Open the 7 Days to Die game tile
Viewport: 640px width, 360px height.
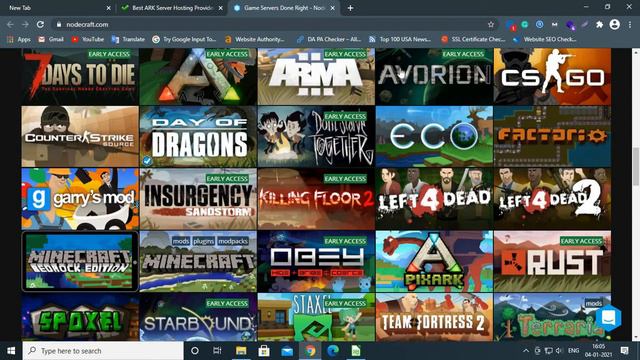(x=80, y=76)
